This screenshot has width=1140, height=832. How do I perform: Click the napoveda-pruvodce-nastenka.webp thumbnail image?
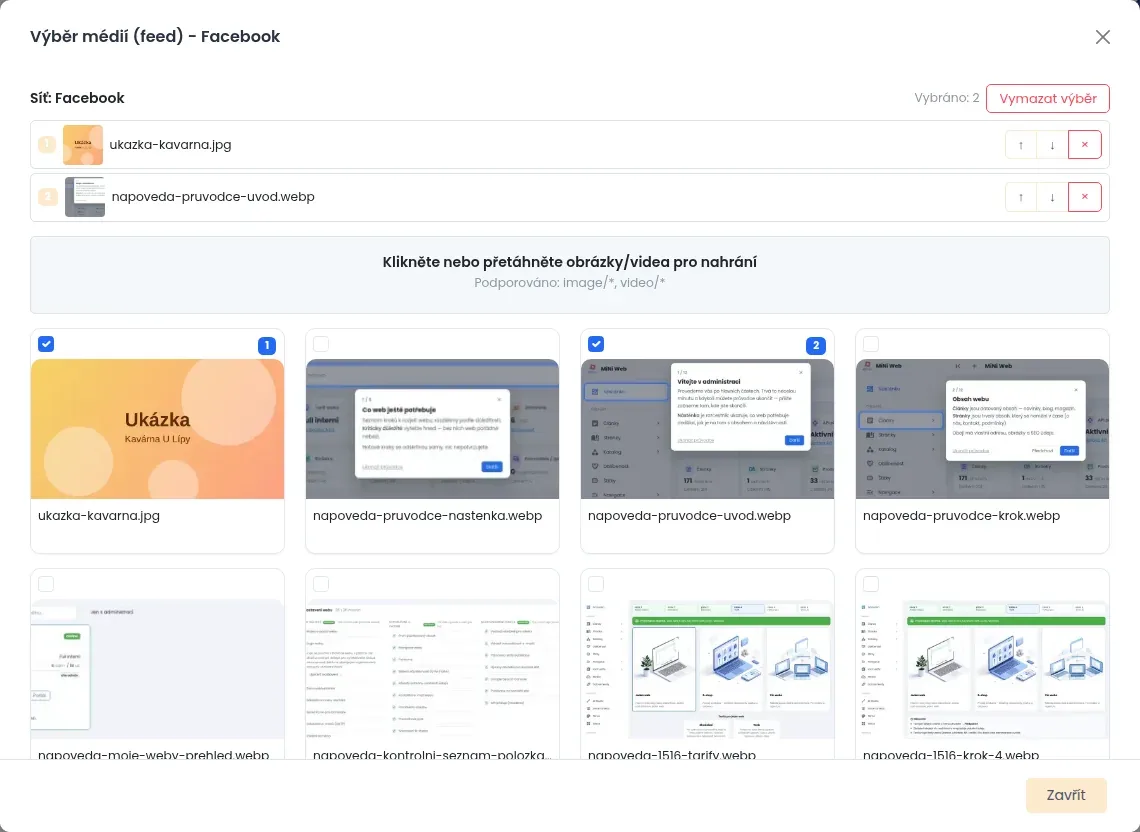[x=433, y=429]
